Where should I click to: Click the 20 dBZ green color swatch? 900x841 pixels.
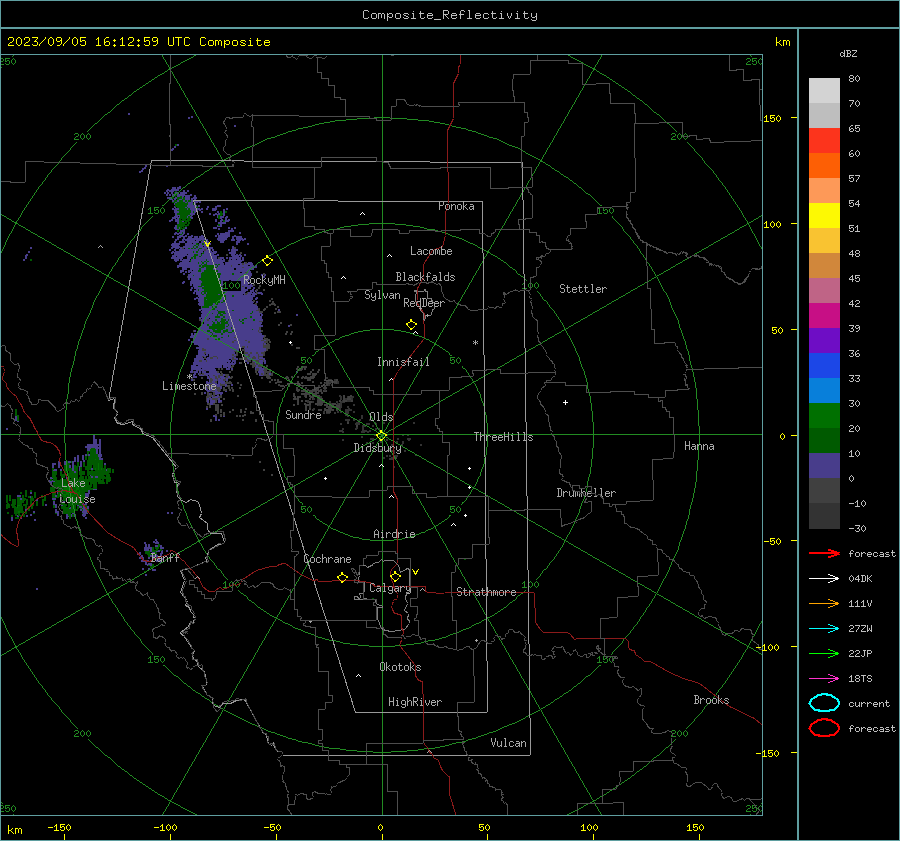pos(824,416)
